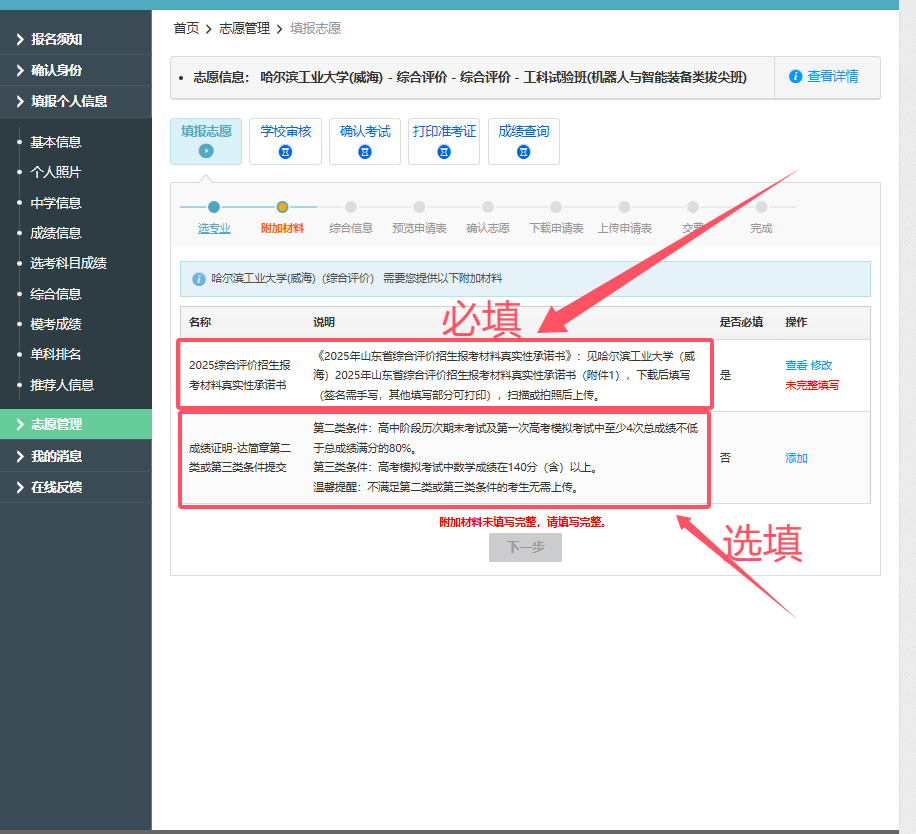
Task: Click the 修改 link for 承诺书
Action: [x=821, y=366]
